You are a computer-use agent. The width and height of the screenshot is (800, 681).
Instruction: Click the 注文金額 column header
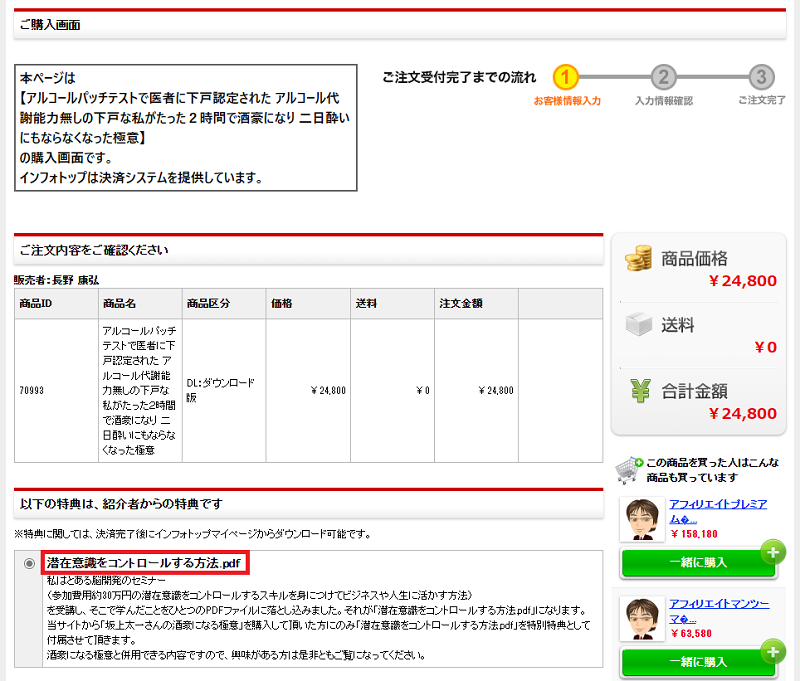tap(460, 303)
